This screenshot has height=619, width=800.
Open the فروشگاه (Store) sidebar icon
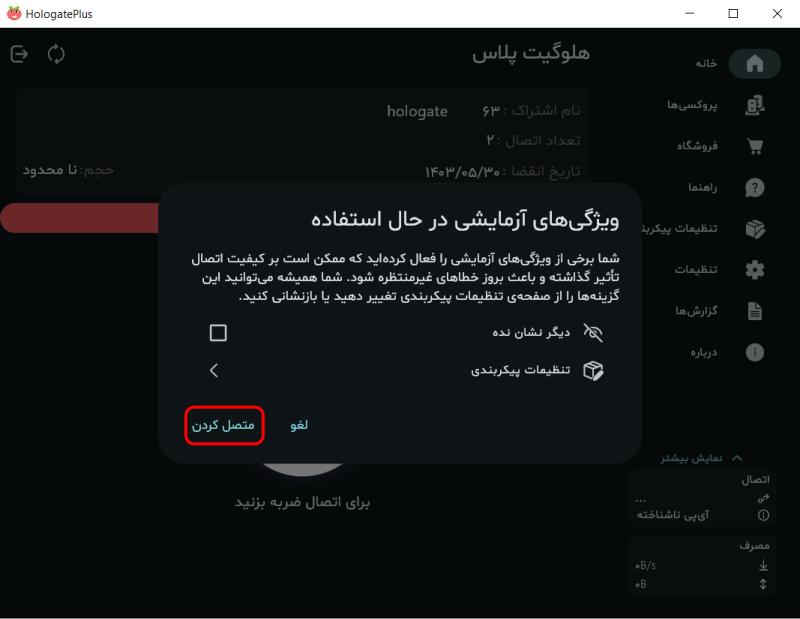click(755, 145)
